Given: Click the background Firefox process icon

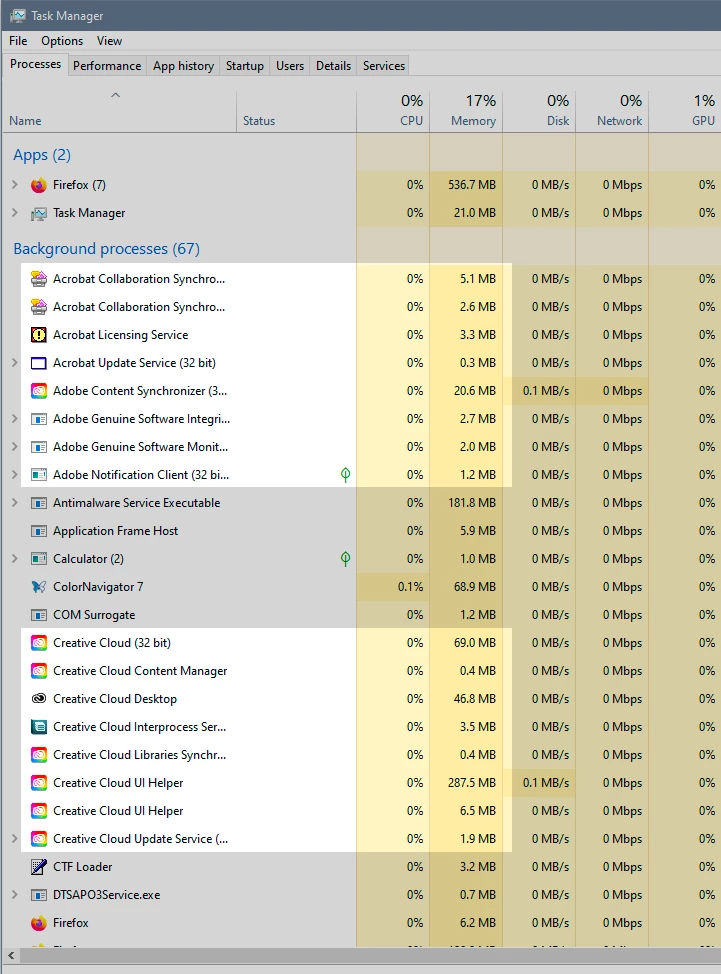Looking at the screenshot, I should tap(39, 923).
